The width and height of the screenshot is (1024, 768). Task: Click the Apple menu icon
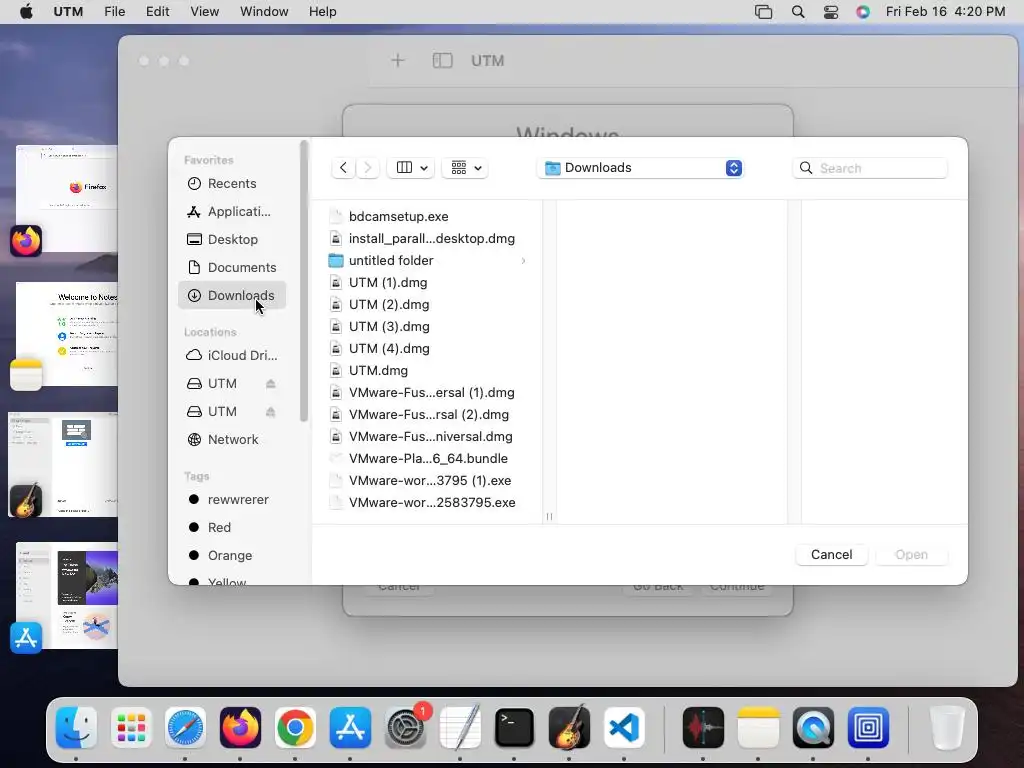[26, 11]
